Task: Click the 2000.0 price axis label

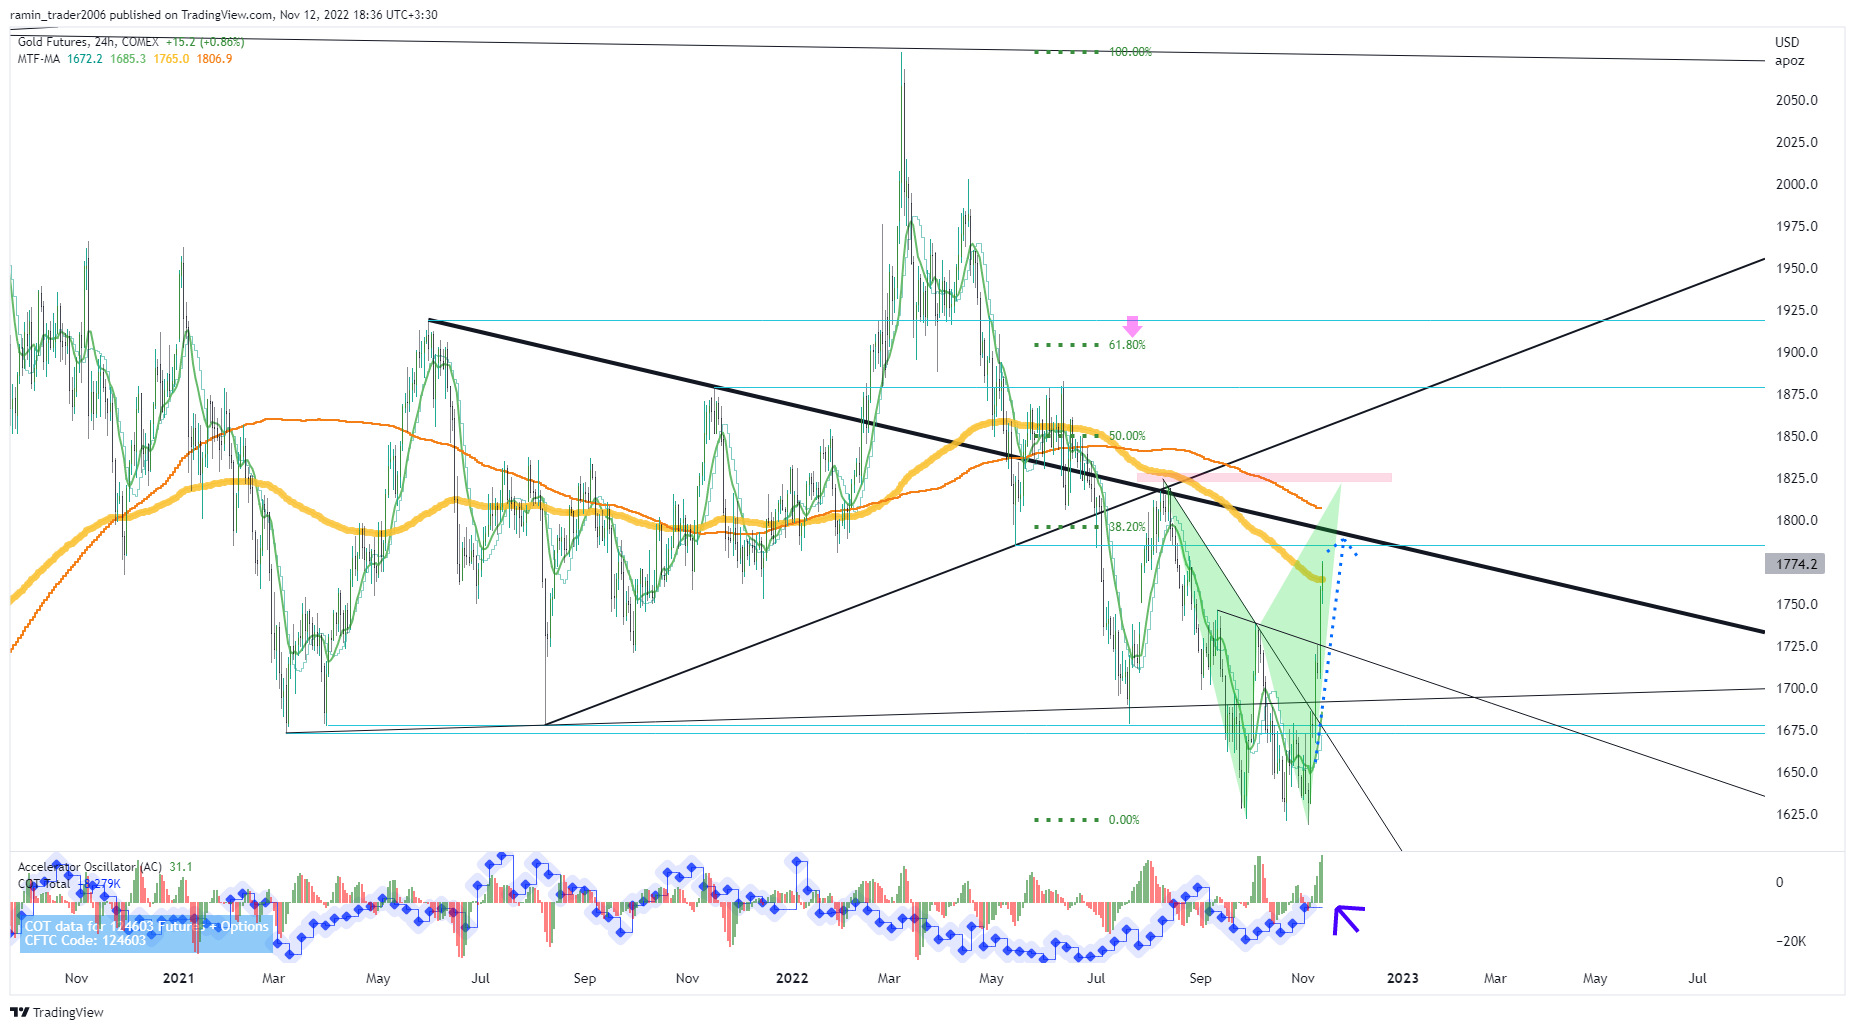Action: point(1797,184)
